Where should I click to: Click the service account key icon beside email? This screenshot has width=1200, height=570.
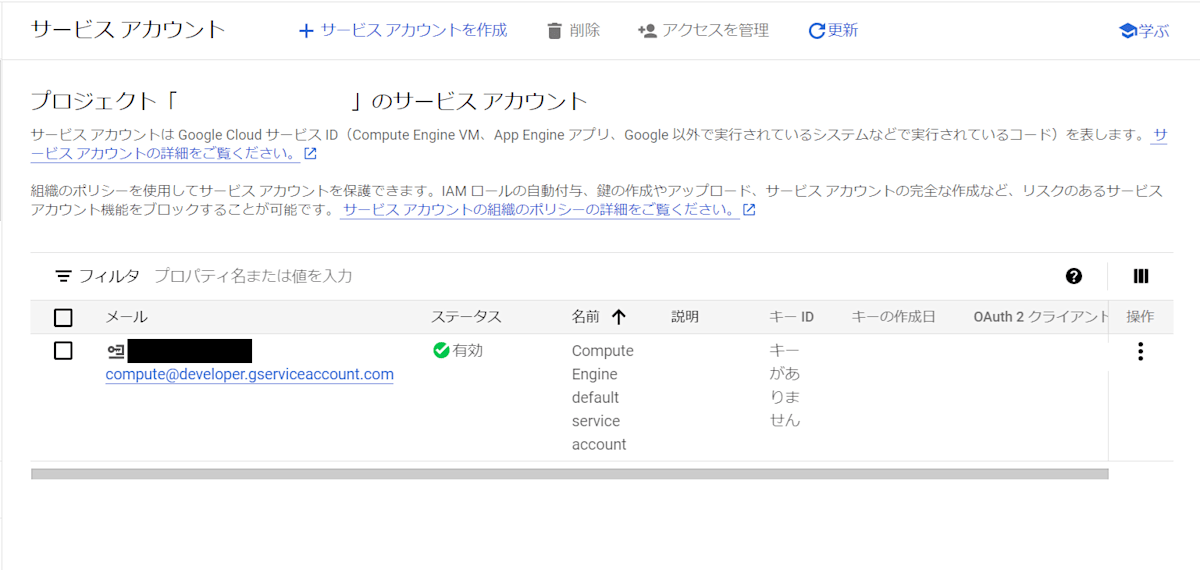point(115,351)
